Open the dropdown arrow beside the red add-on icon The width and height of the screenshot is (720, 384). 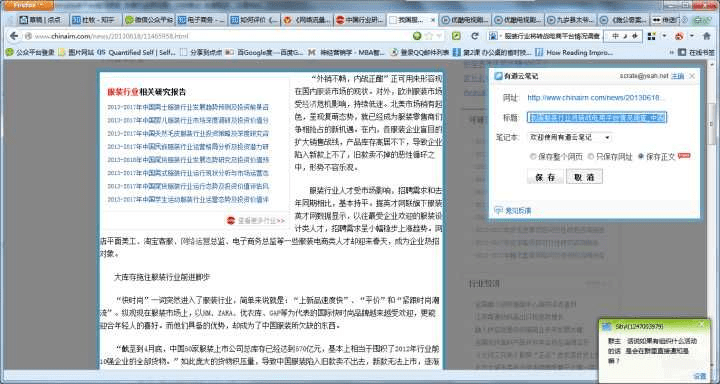[692, 36]
